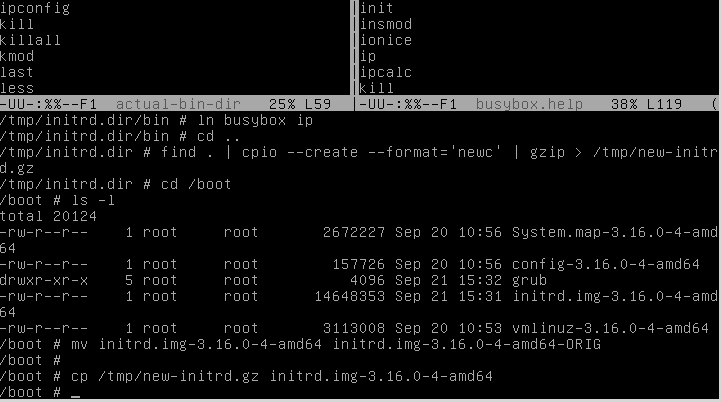Click the grub directory in the listing
Viewport: 721px width, 402px height.
click(529, 280)
